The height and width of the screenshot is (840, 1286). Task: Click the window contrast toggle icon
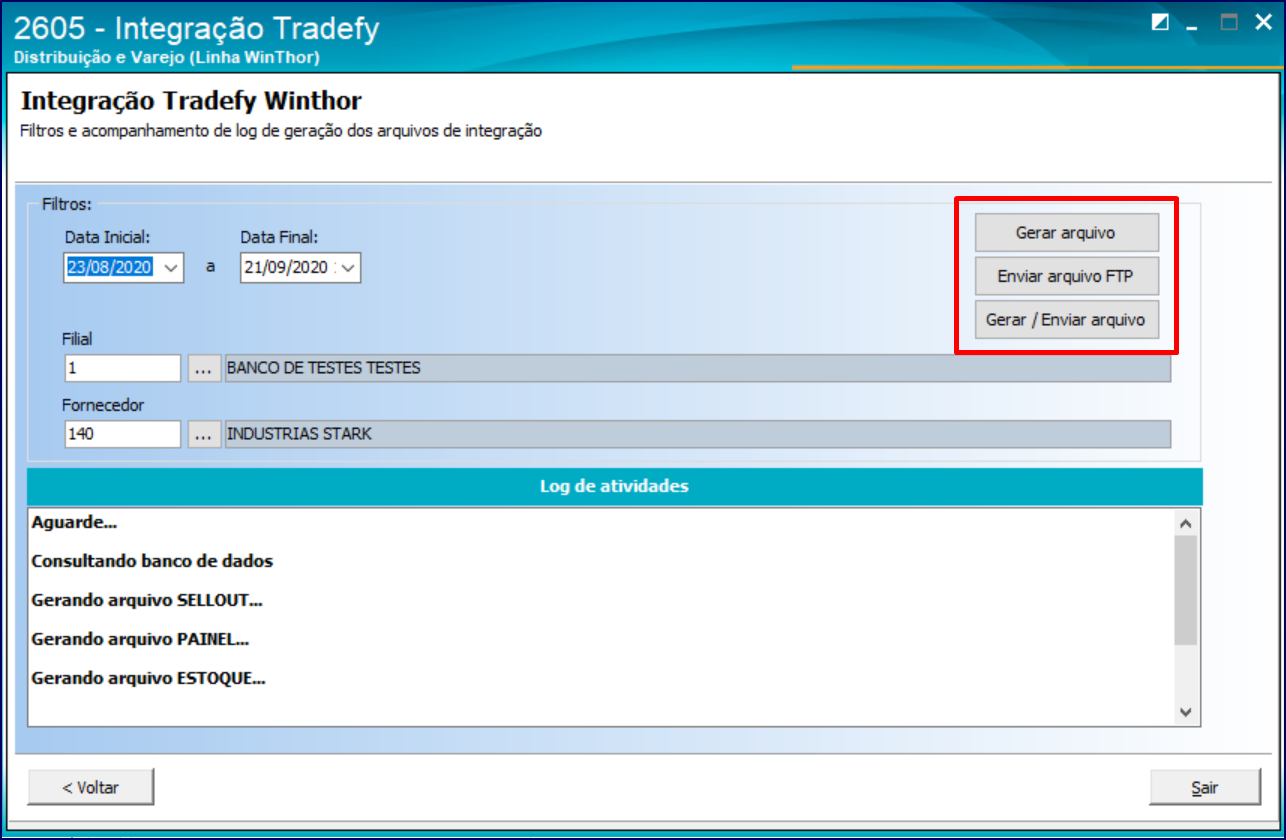pos(1160,23)
